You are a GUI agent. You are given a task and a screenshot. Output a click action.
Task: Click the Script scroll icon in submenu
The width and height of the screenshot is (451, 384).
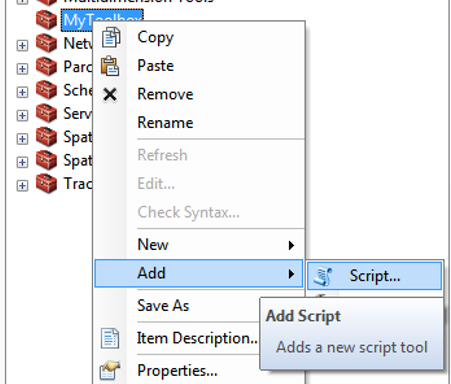point(323,276)
